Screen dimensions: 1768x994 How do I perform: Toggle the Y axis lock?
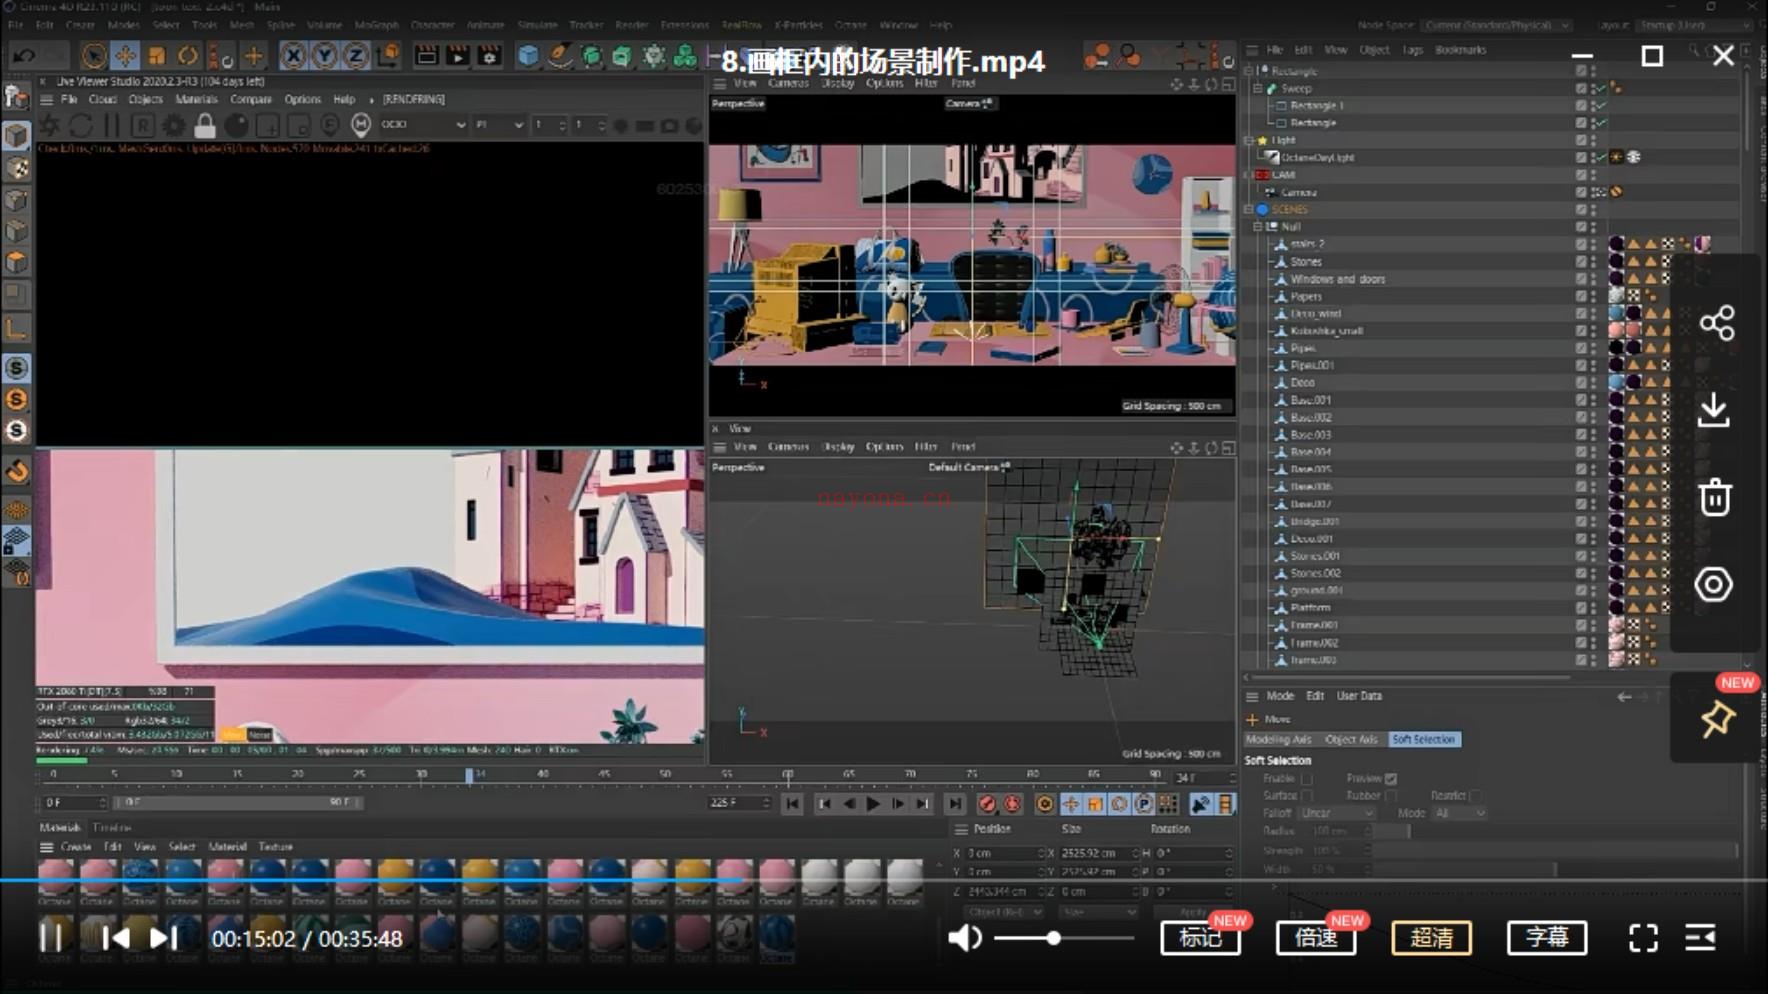pos(324,55)
